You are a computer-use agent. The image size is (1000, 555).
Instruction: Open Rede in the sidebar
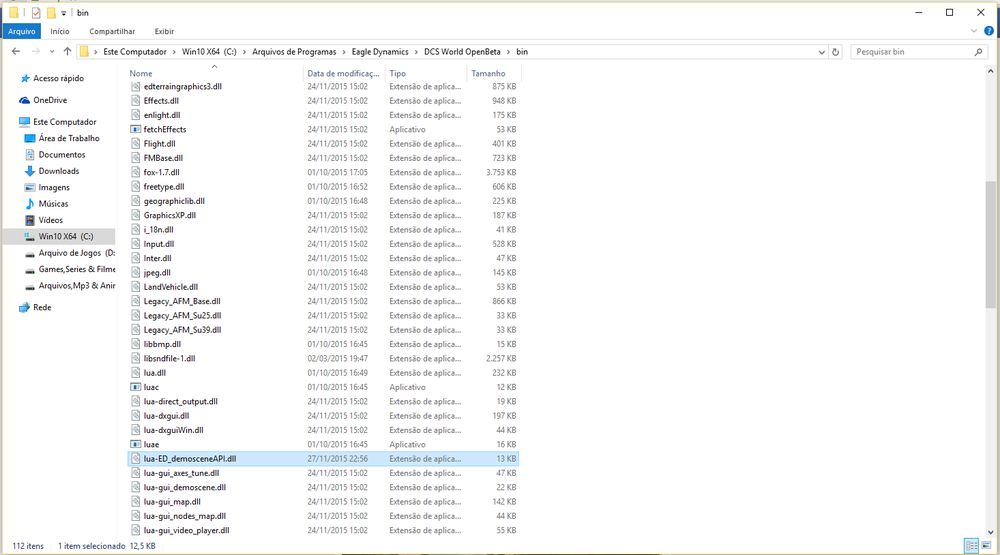[42, 307]
